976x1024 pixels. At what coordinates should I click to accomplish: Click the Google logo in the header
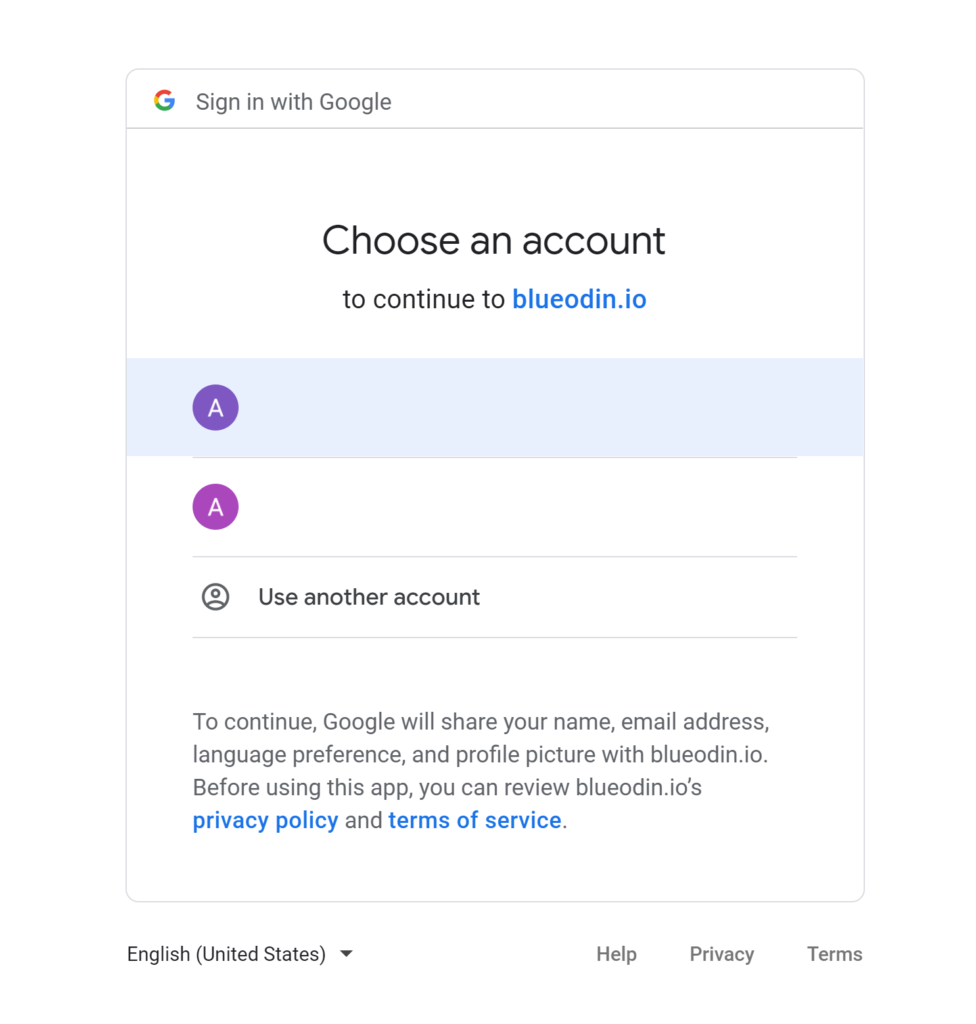pyautogui.click(x=164, y=100)
